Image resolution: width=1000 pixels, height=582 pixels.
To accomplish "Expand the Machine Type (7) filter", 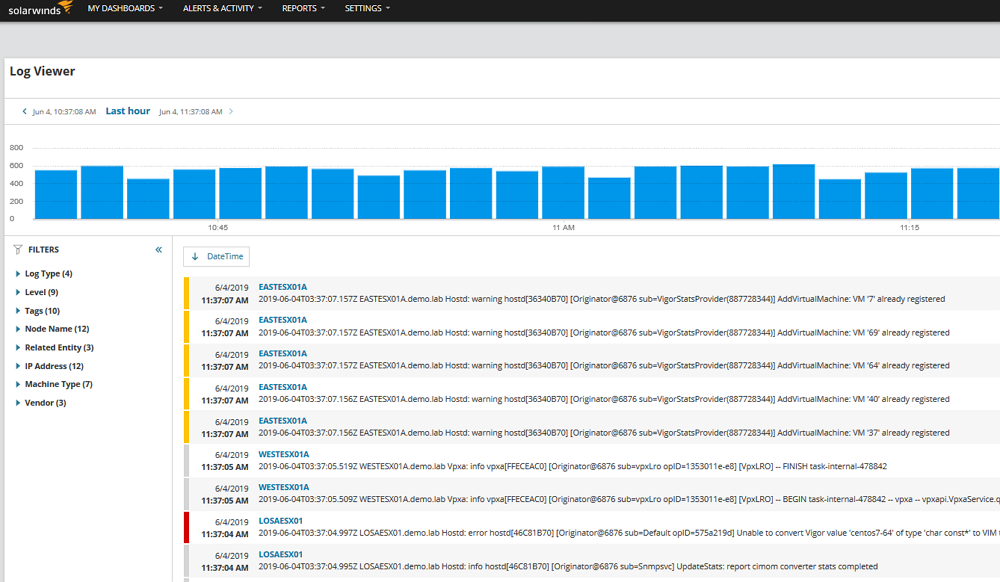I will [54, 384].
